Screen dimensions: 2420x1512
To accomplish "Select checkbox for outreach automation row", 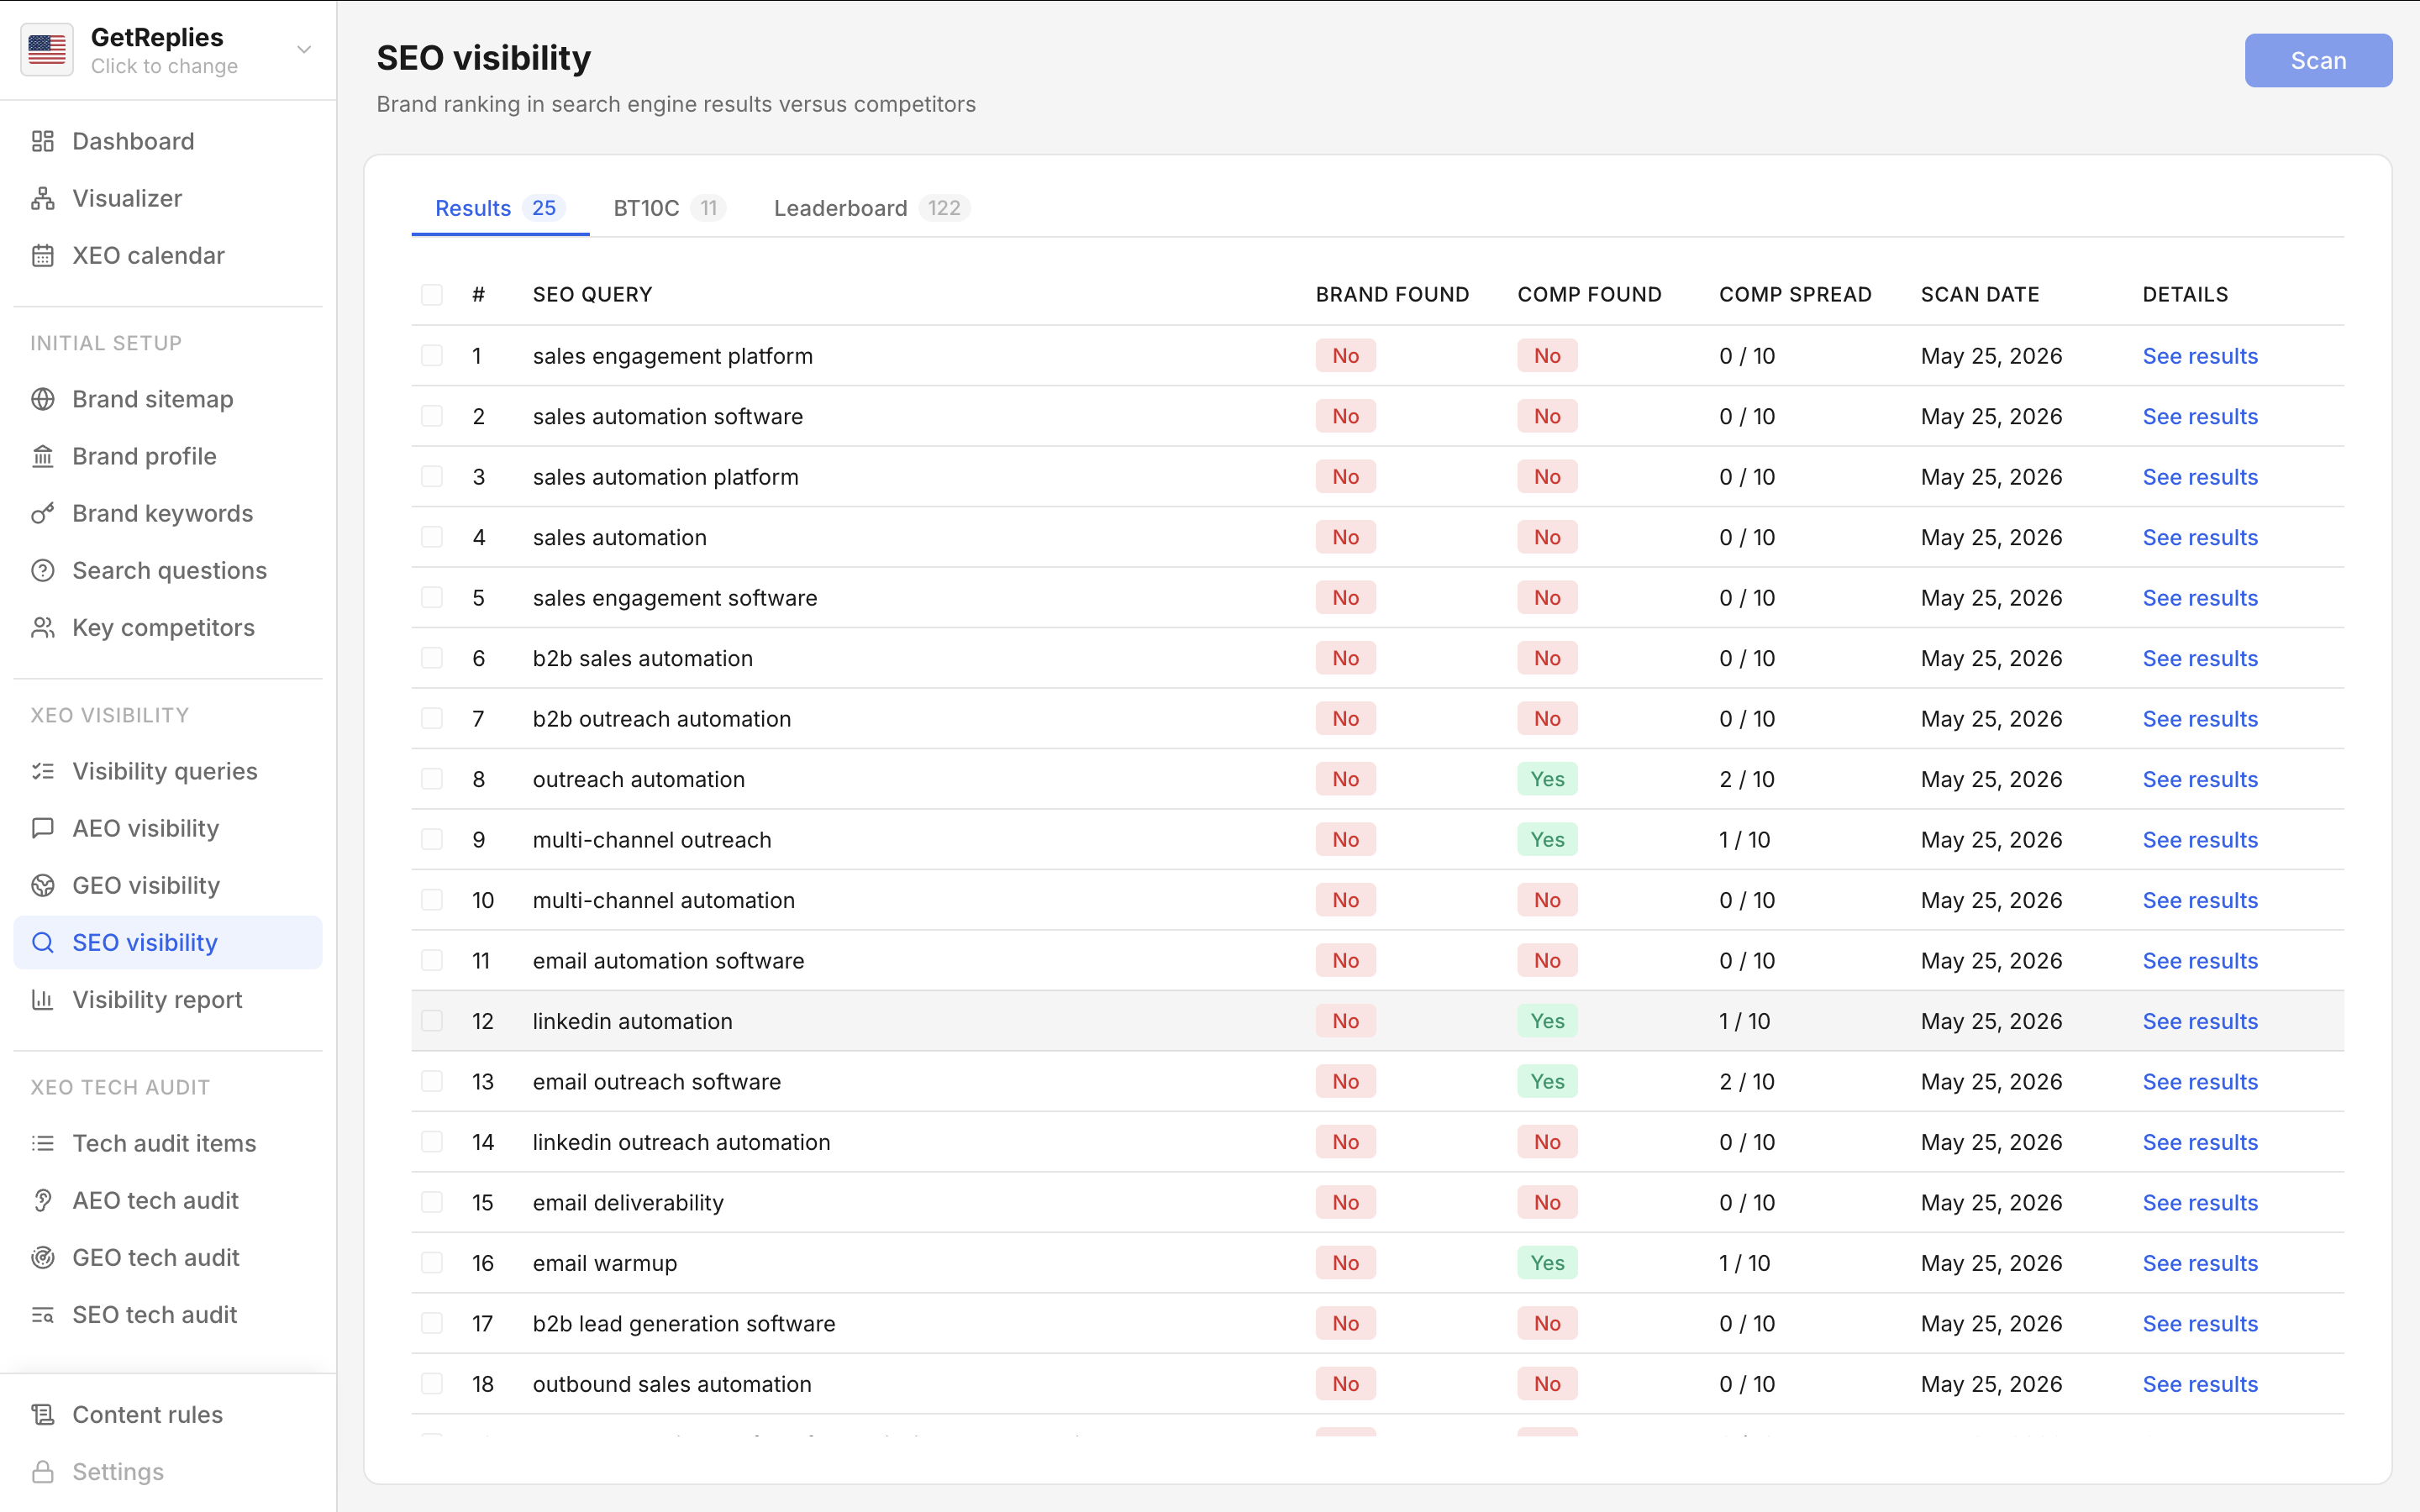I will click(x=432, y=779).
